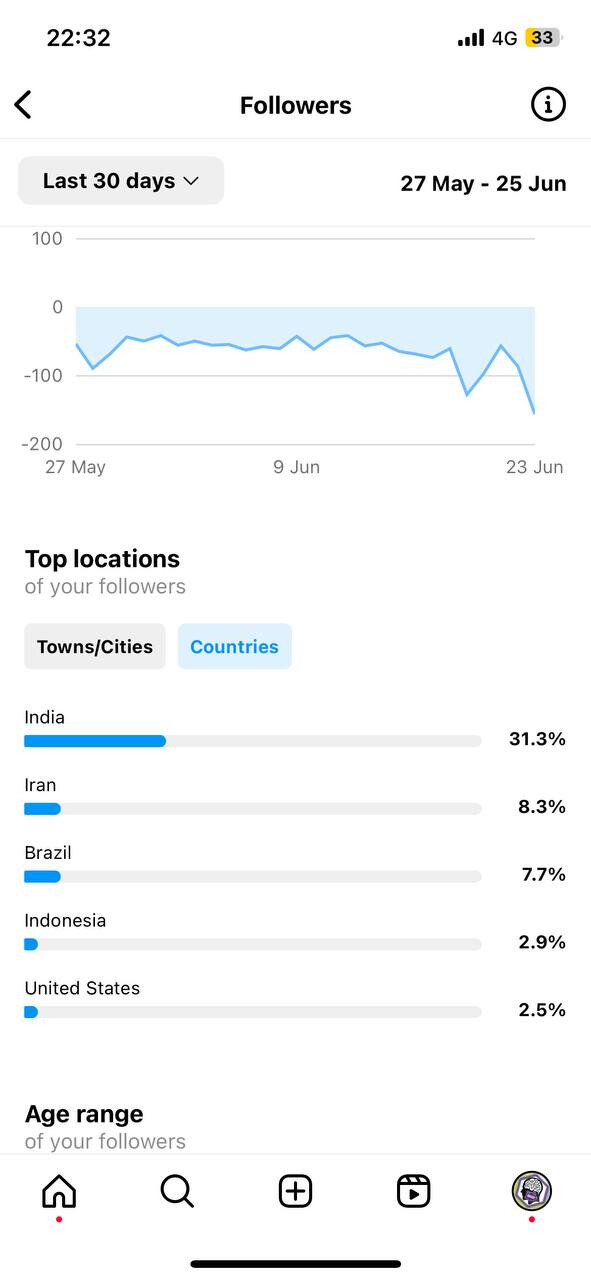Tap the follower growth line chart
The width and height of the screenshot is (591, 1280).
tap(305, 351)
